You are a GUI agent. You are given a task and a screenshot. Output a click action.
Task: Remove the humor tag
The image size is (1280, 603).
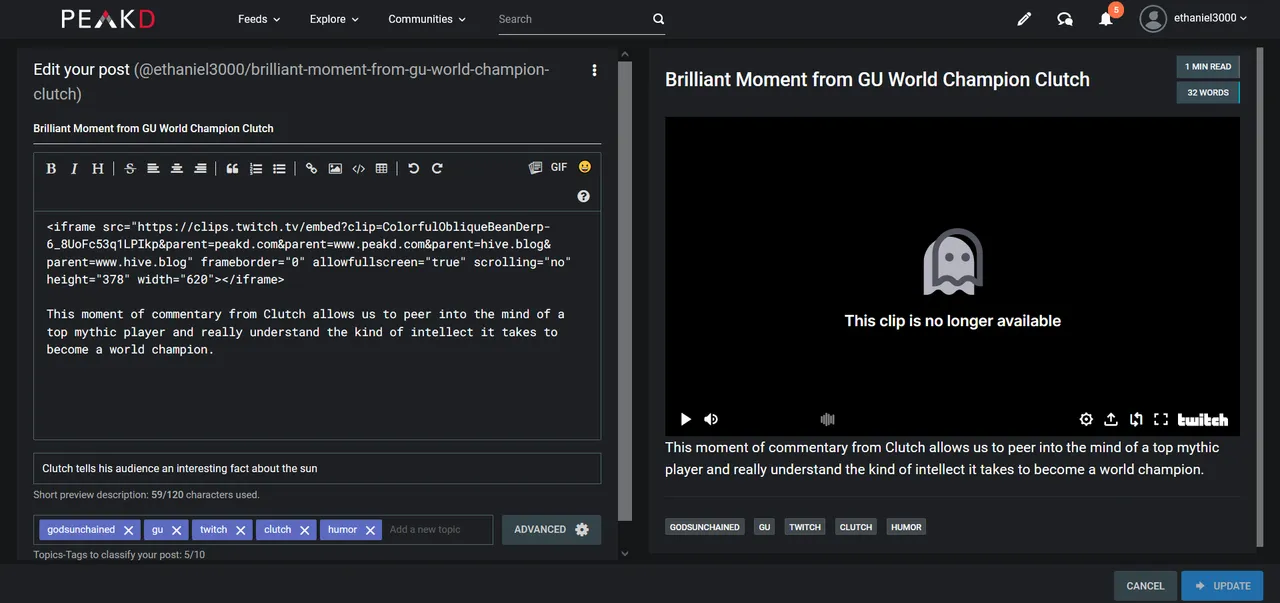pos(370,530)
